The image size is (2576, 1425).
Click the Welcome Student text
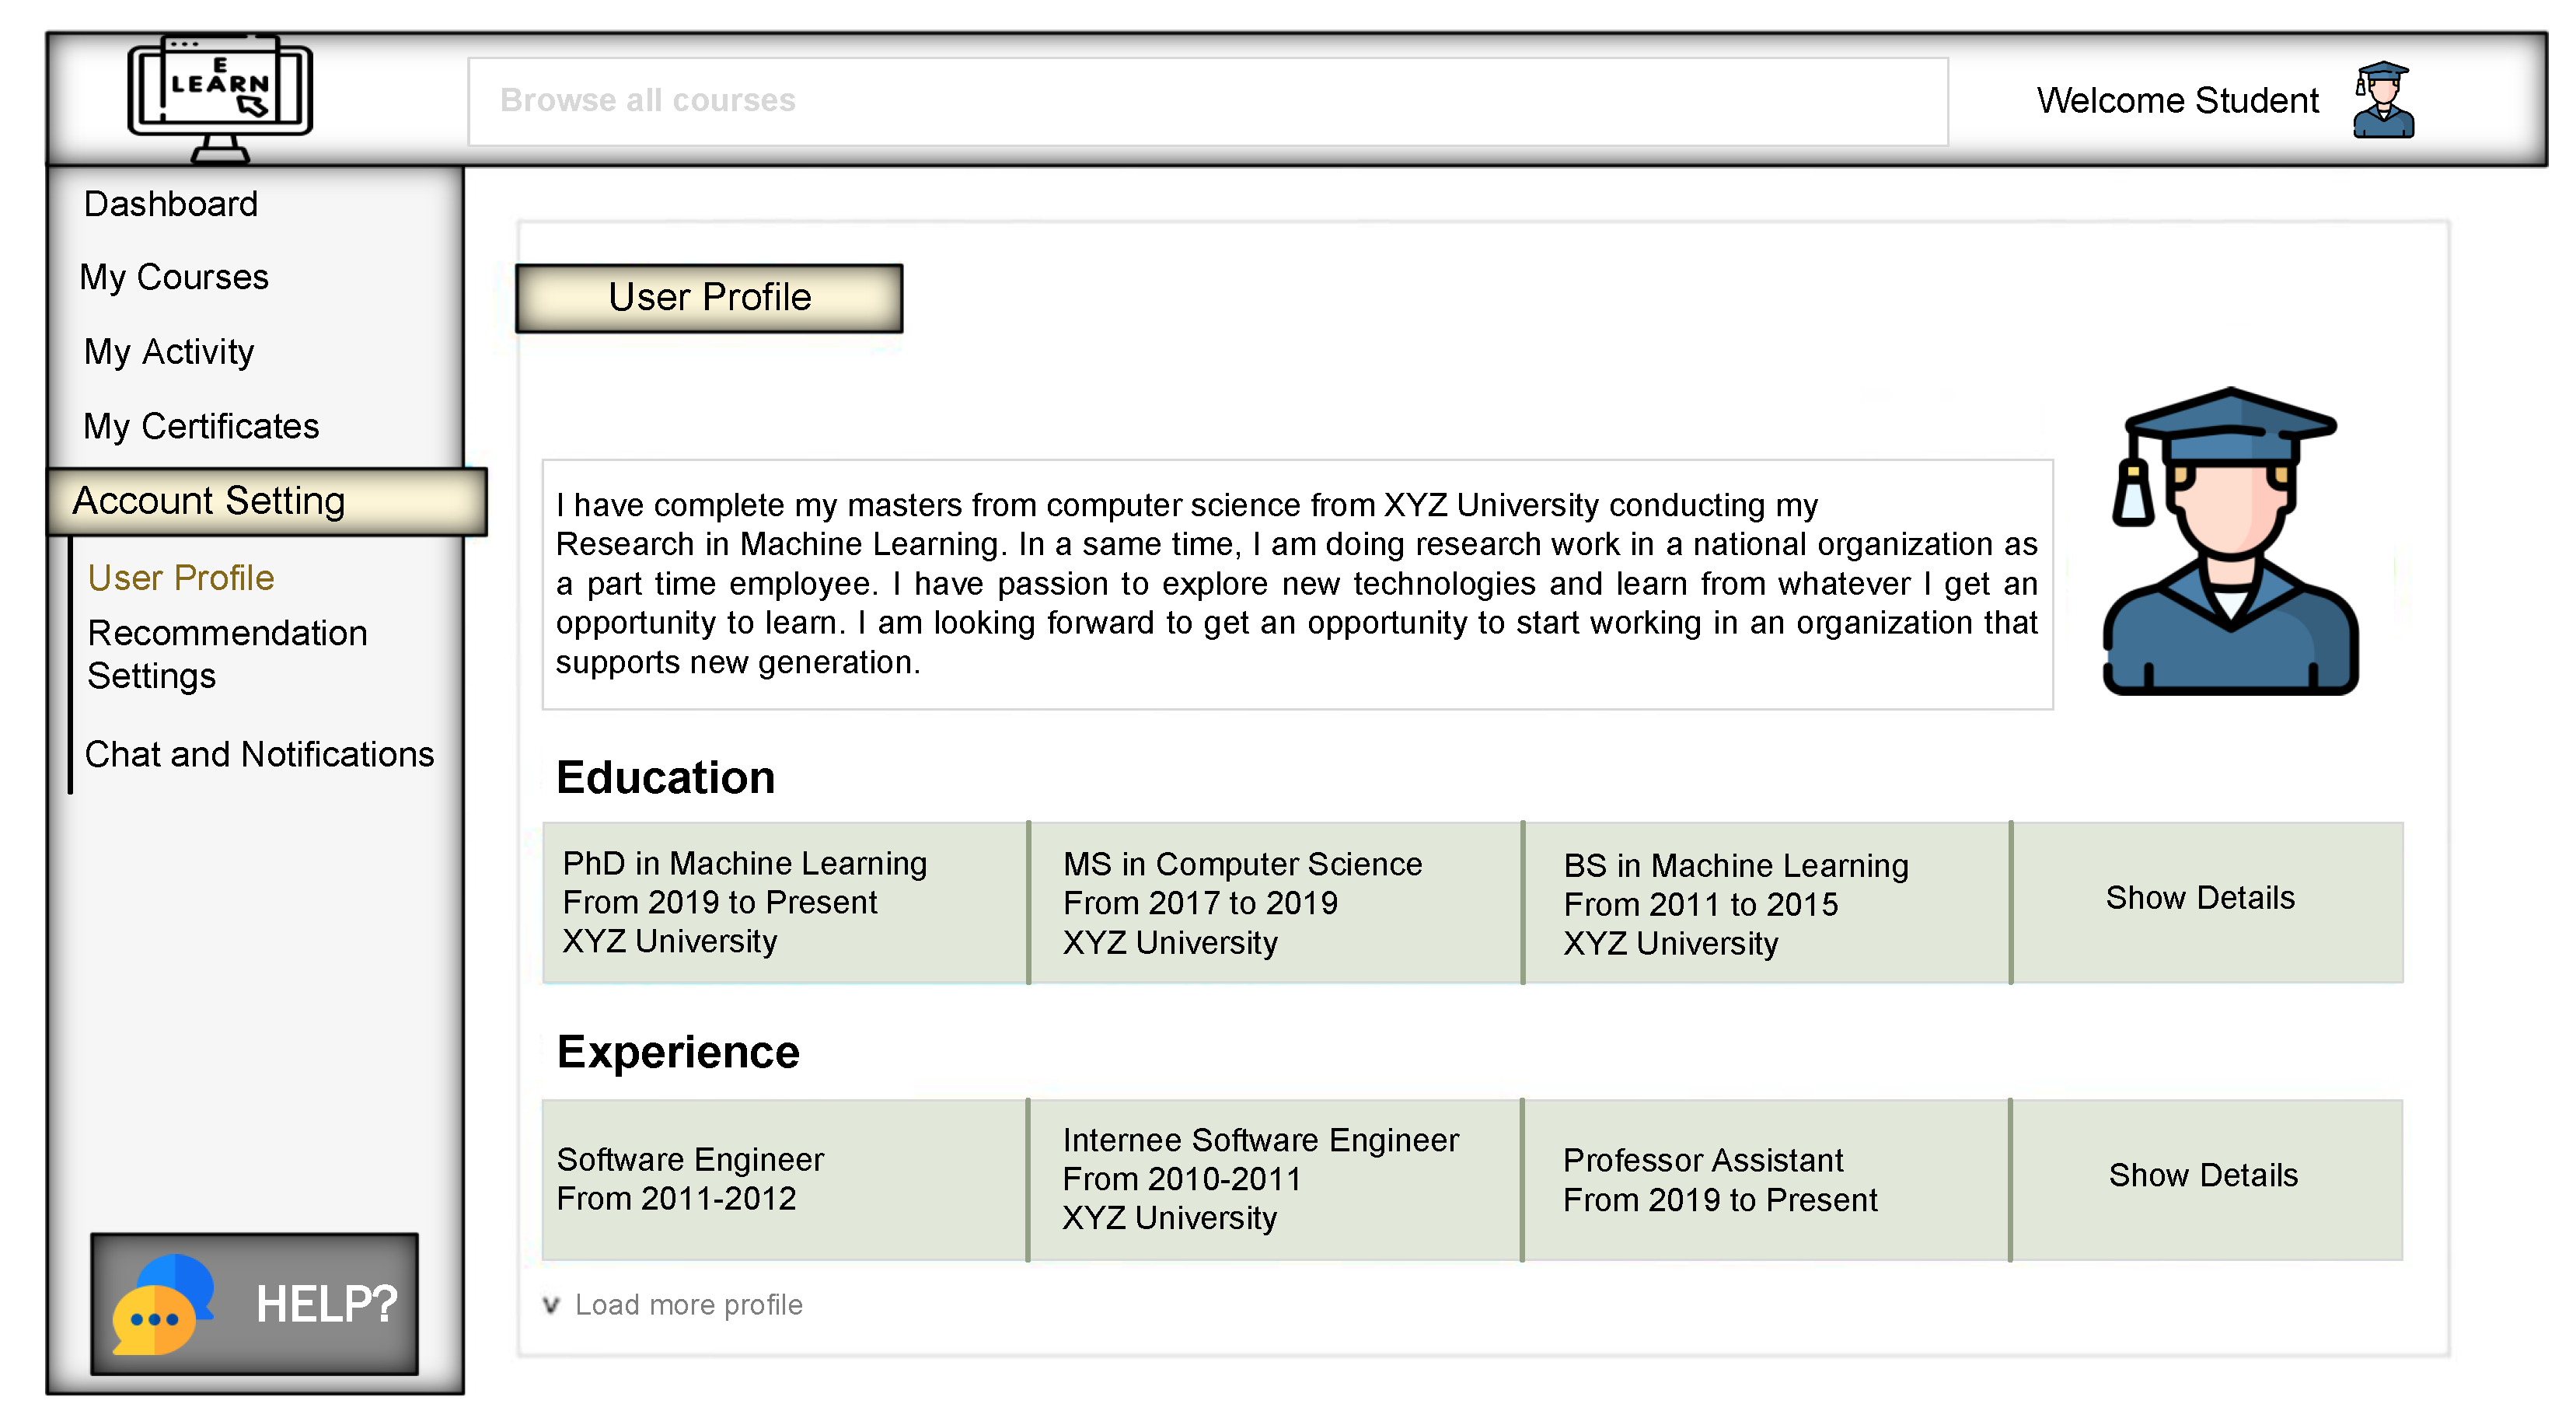[2177, 101]
